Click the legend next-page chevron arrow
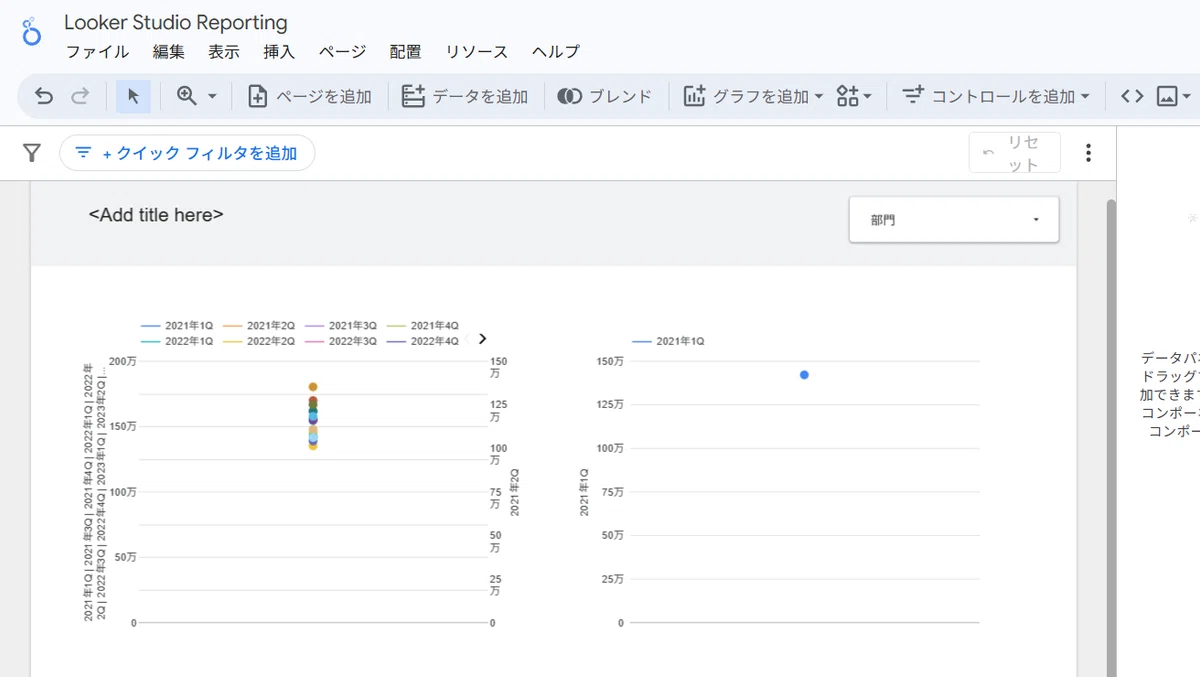Viewport: 1200px width, 677px height. (482, 339)
